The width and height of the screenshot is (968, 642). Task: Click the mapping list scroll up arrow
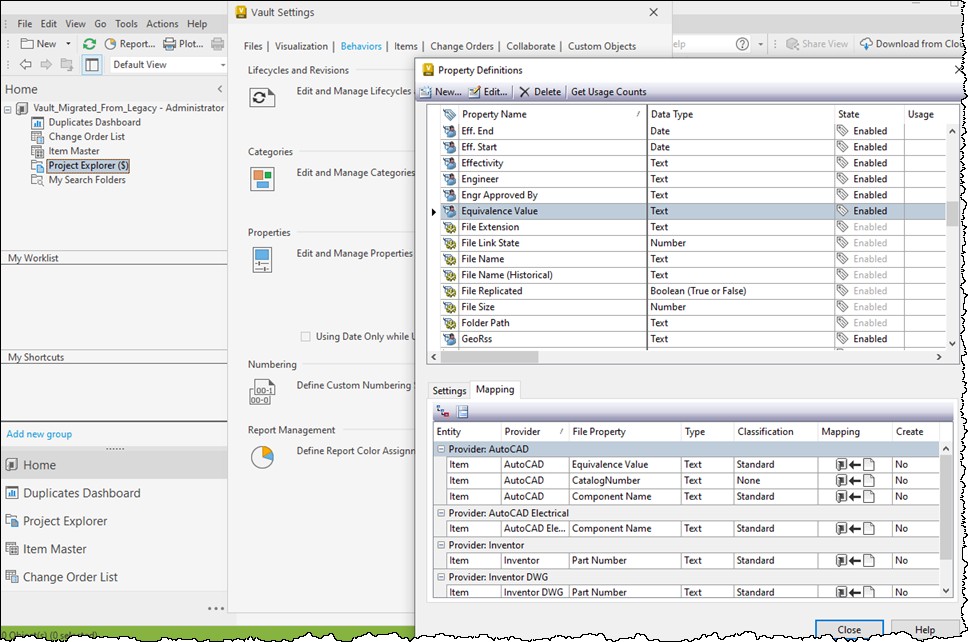[946, 449]
